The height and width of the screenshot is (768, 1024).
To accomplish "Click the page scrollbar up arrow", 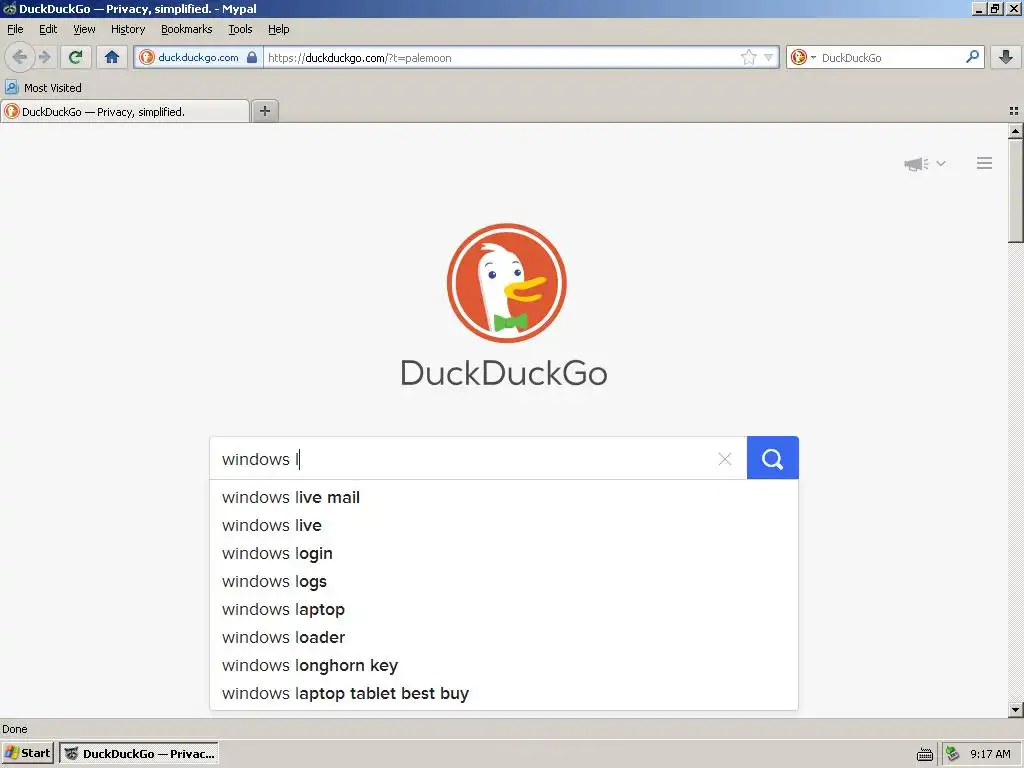I will (x=1015, y=131).
